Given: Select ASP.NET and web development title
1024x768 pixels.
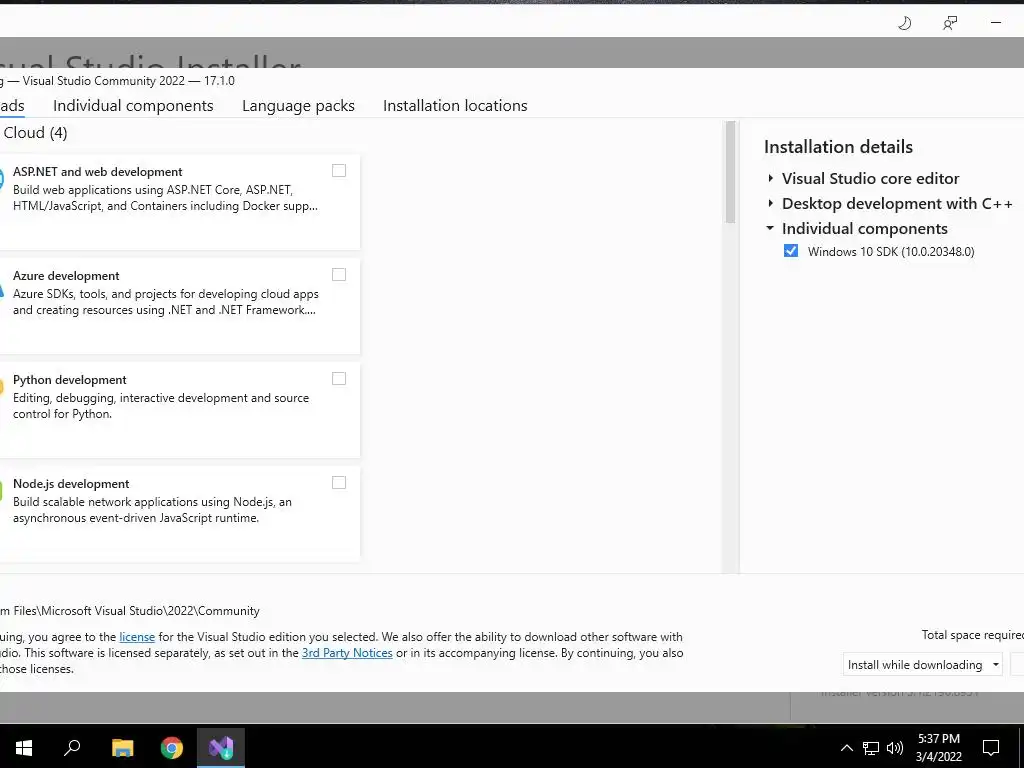Looking at the screenshot, I should pos(98,172).
